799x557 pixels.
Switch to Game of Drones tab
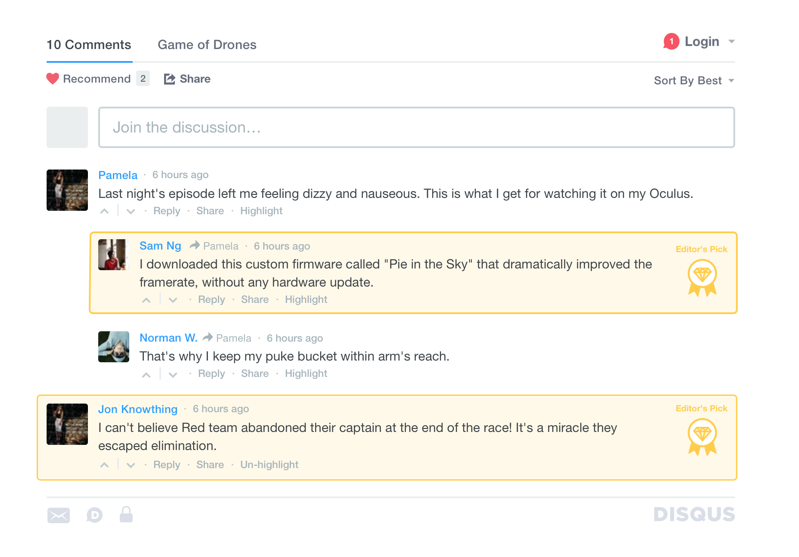pos(207,45)
